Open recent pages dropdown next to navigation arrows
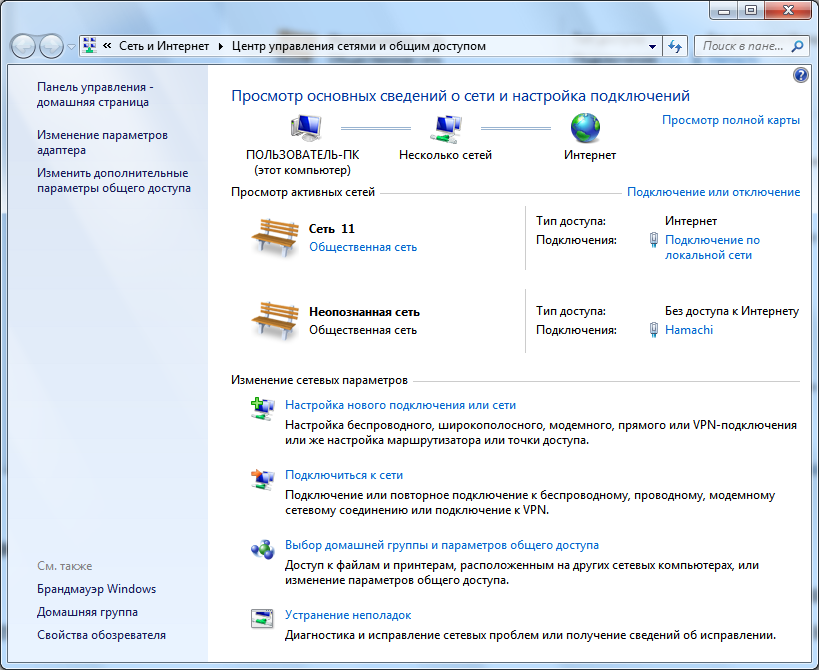 72,47
